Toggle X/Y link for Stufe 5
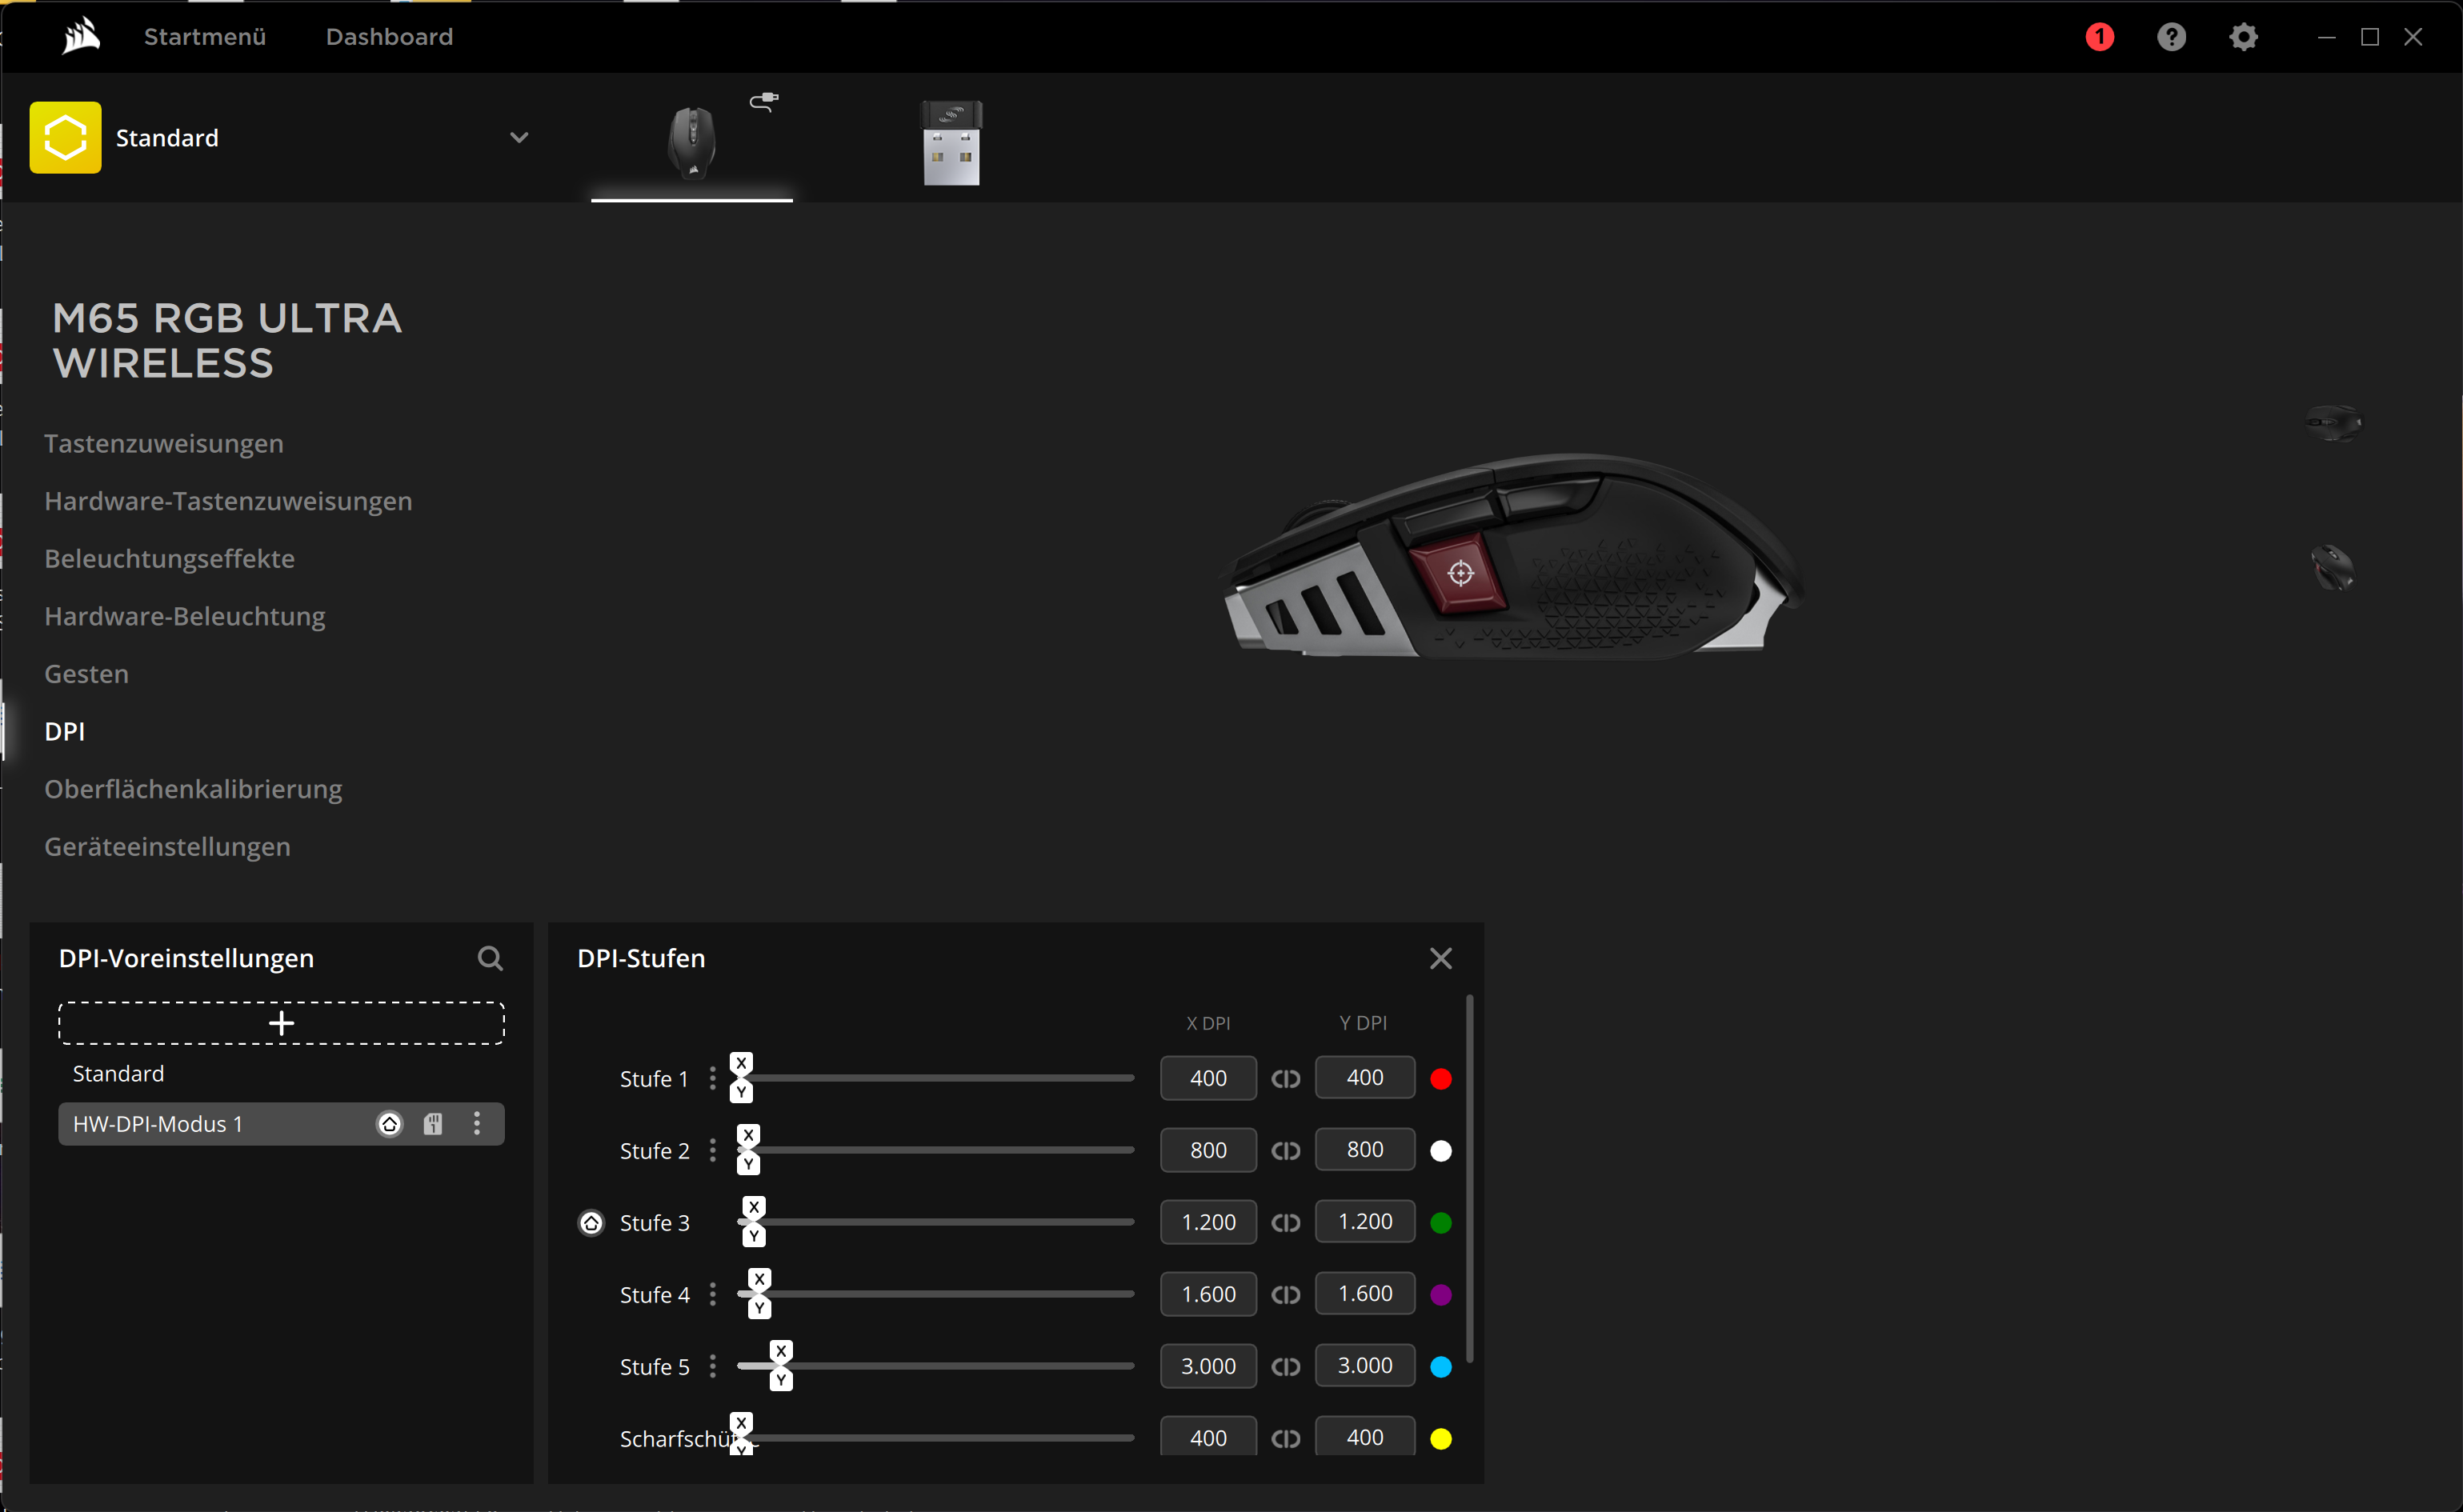The image size is (2463, 1512). (1286, 1367)
